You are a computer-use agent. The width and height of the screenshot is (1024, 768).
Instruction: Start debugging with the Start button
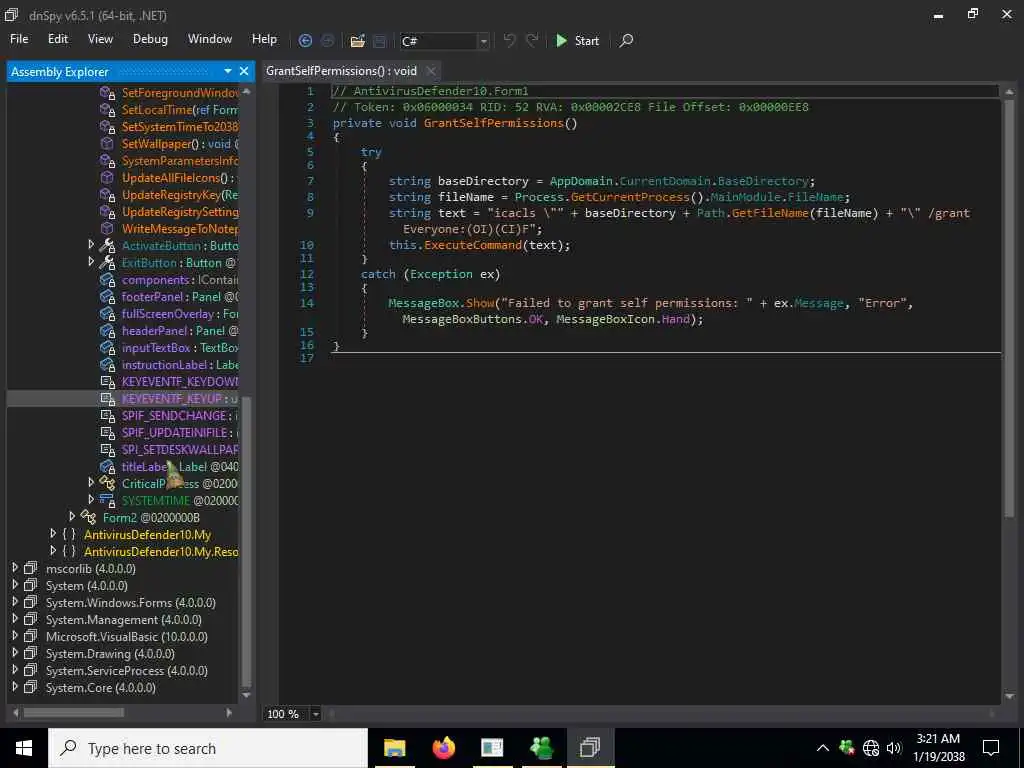[577, 40]
